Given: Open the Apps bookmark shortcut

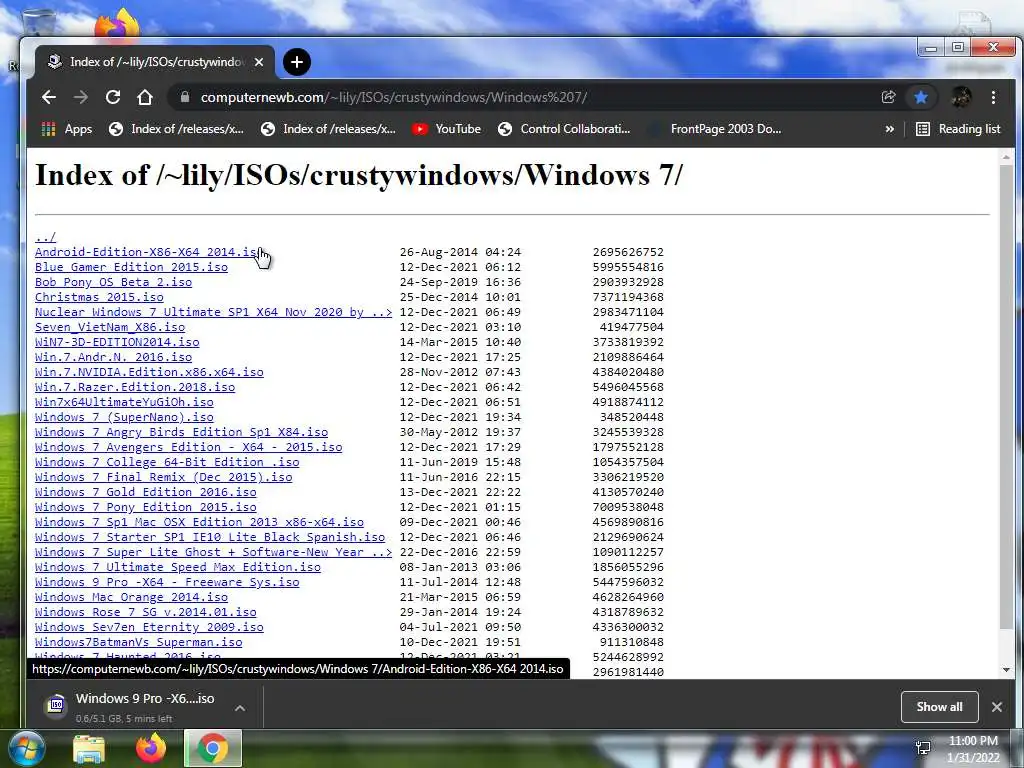Looking at the screenshot, I should 67,129.
